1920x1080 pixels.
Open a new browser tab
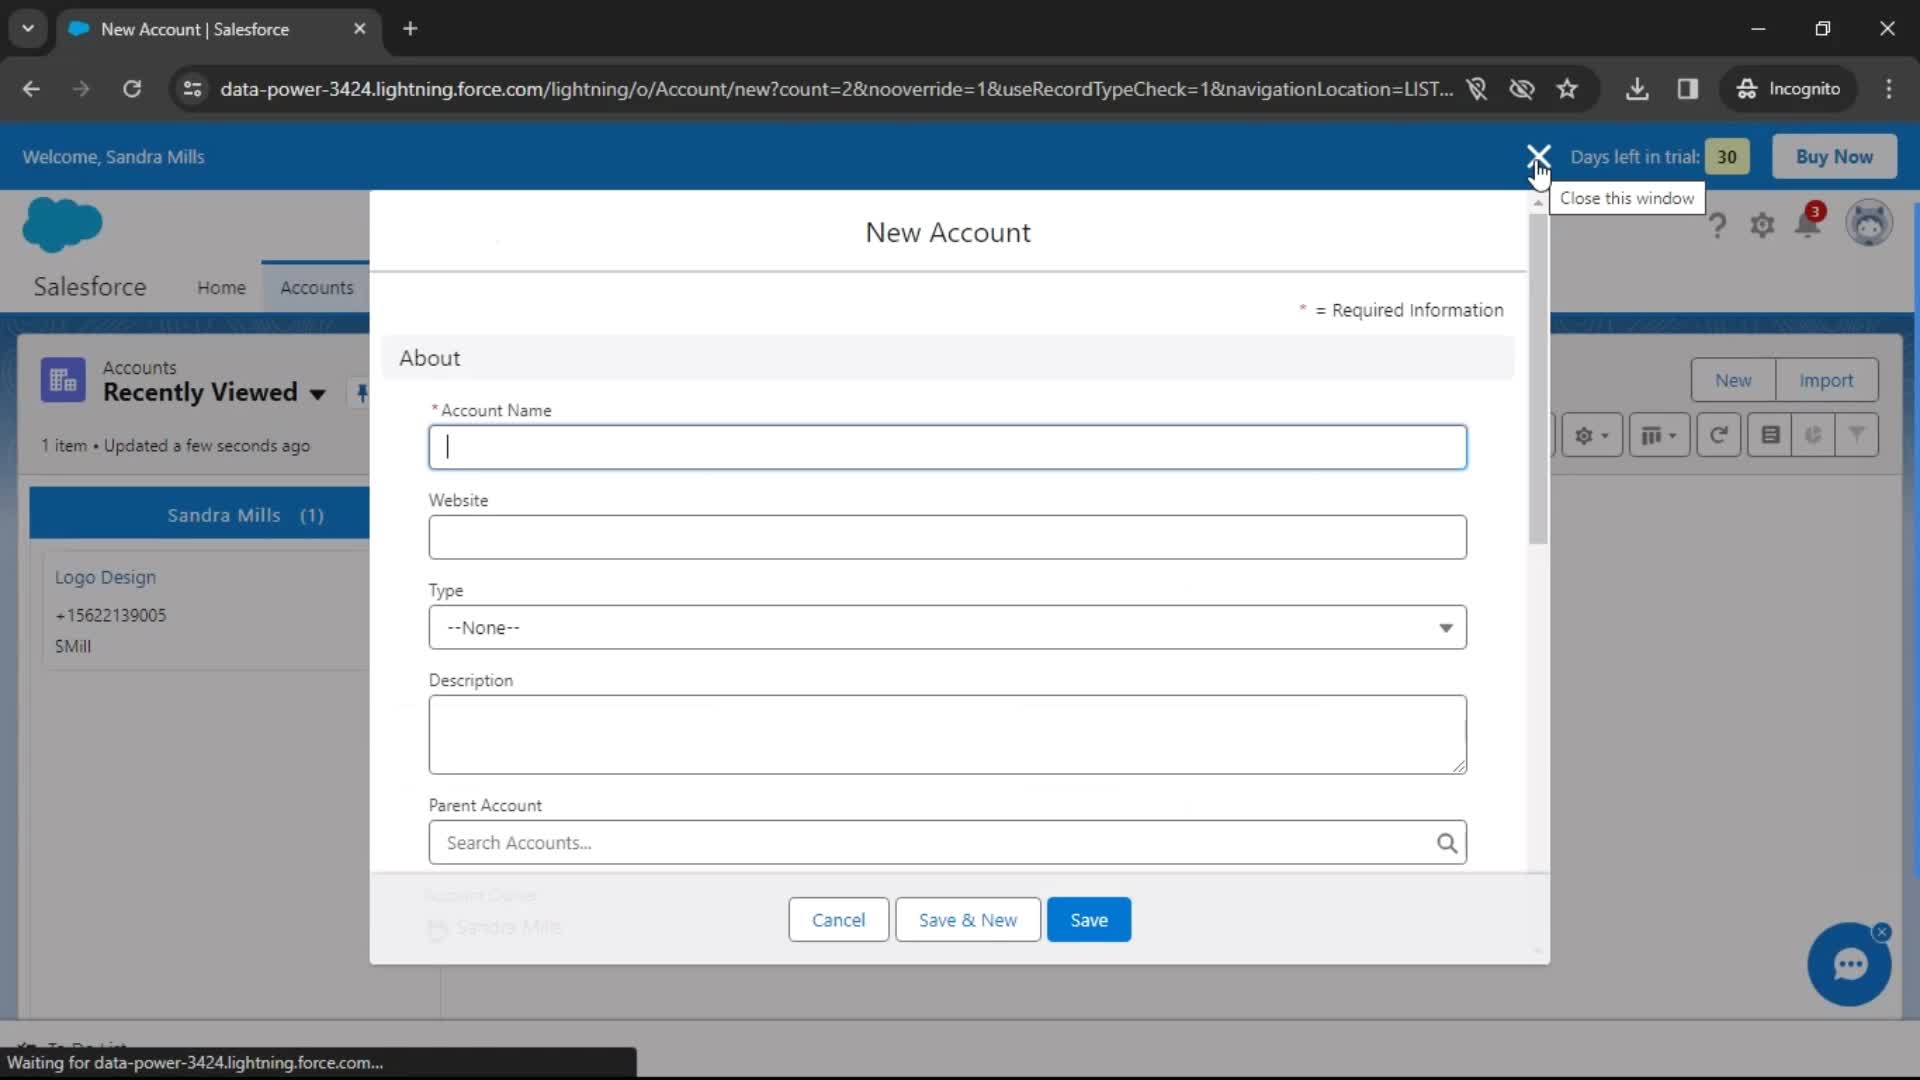click(410, 29)
